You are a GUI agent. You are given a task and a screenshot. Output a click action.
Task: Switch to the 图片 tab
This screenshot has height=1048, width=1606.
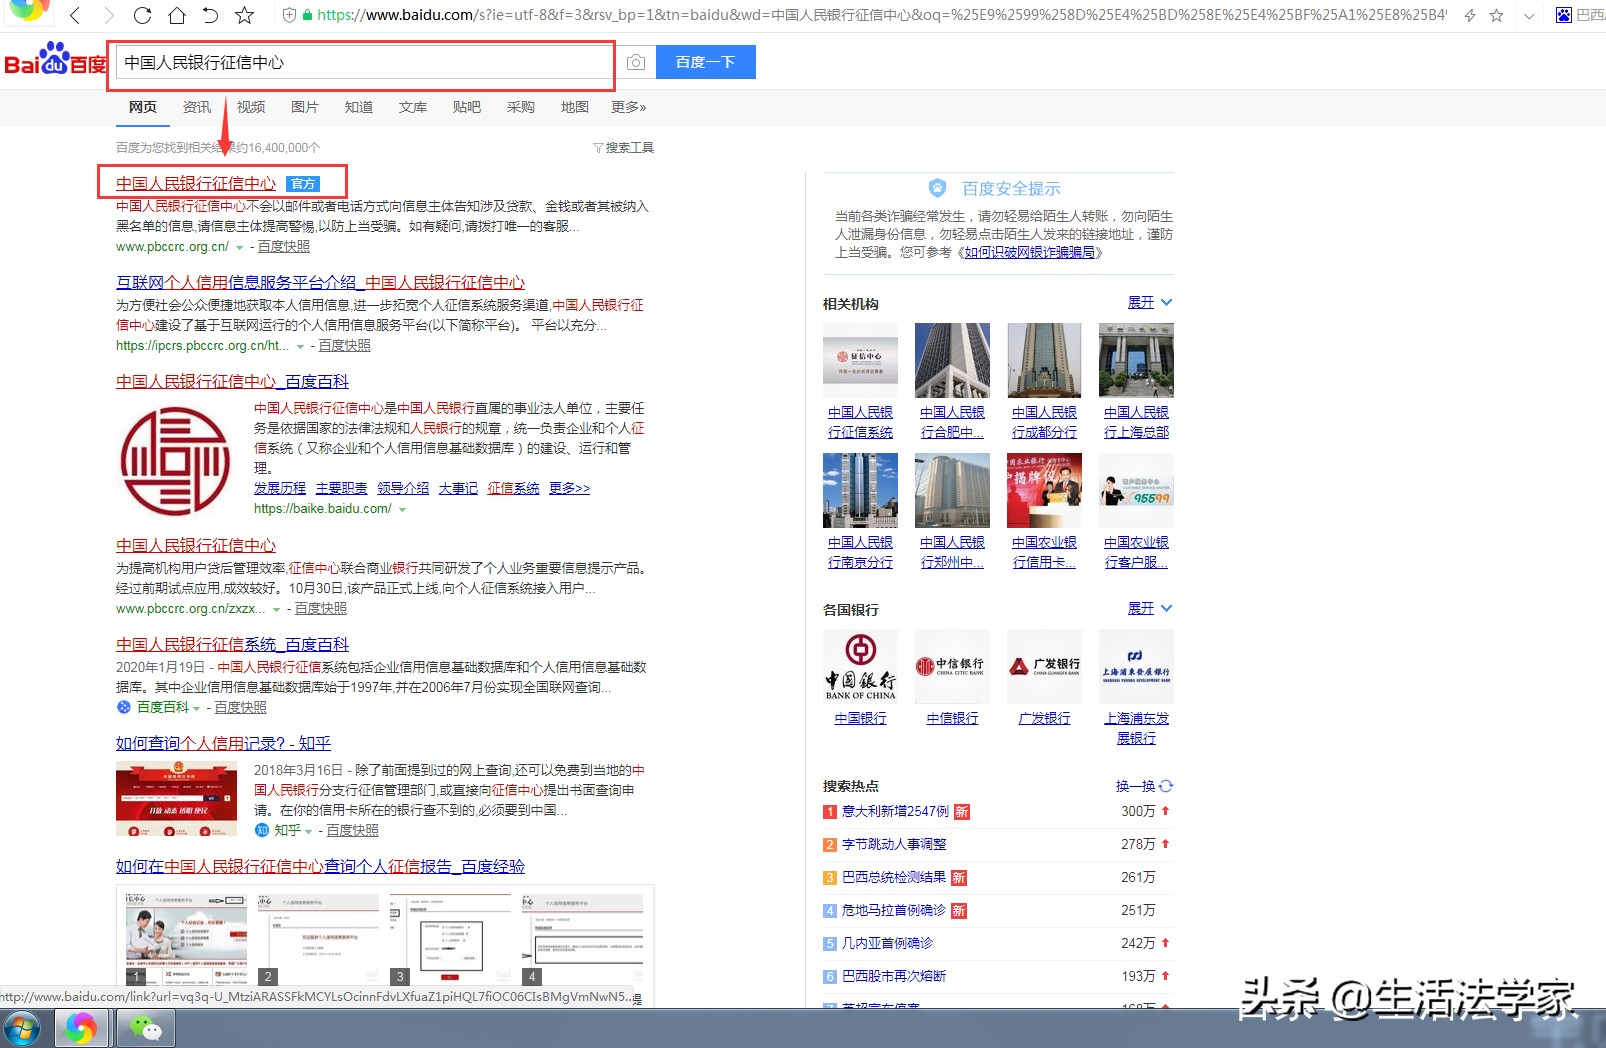[x=305, y=107]
